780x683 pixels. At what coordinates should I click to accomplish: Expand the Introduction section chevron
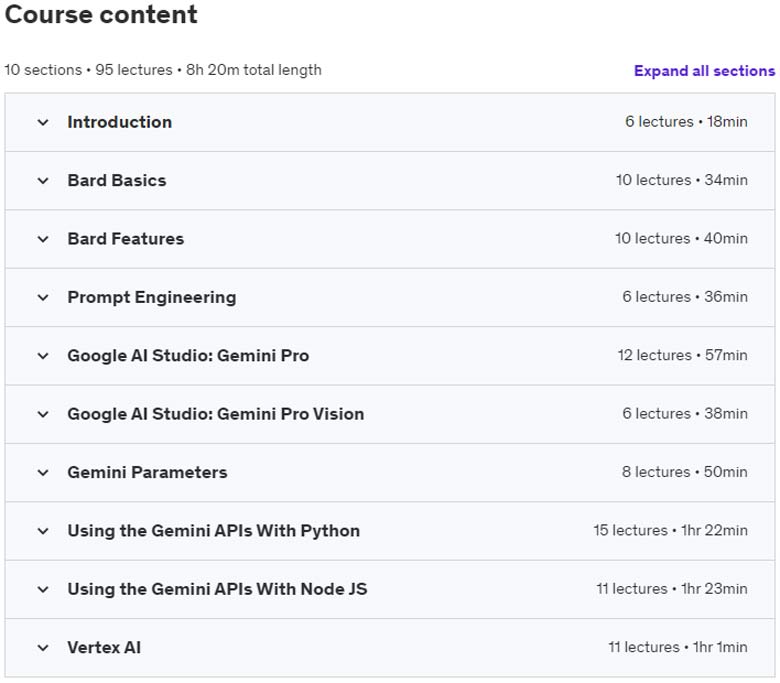pos(43,122)
